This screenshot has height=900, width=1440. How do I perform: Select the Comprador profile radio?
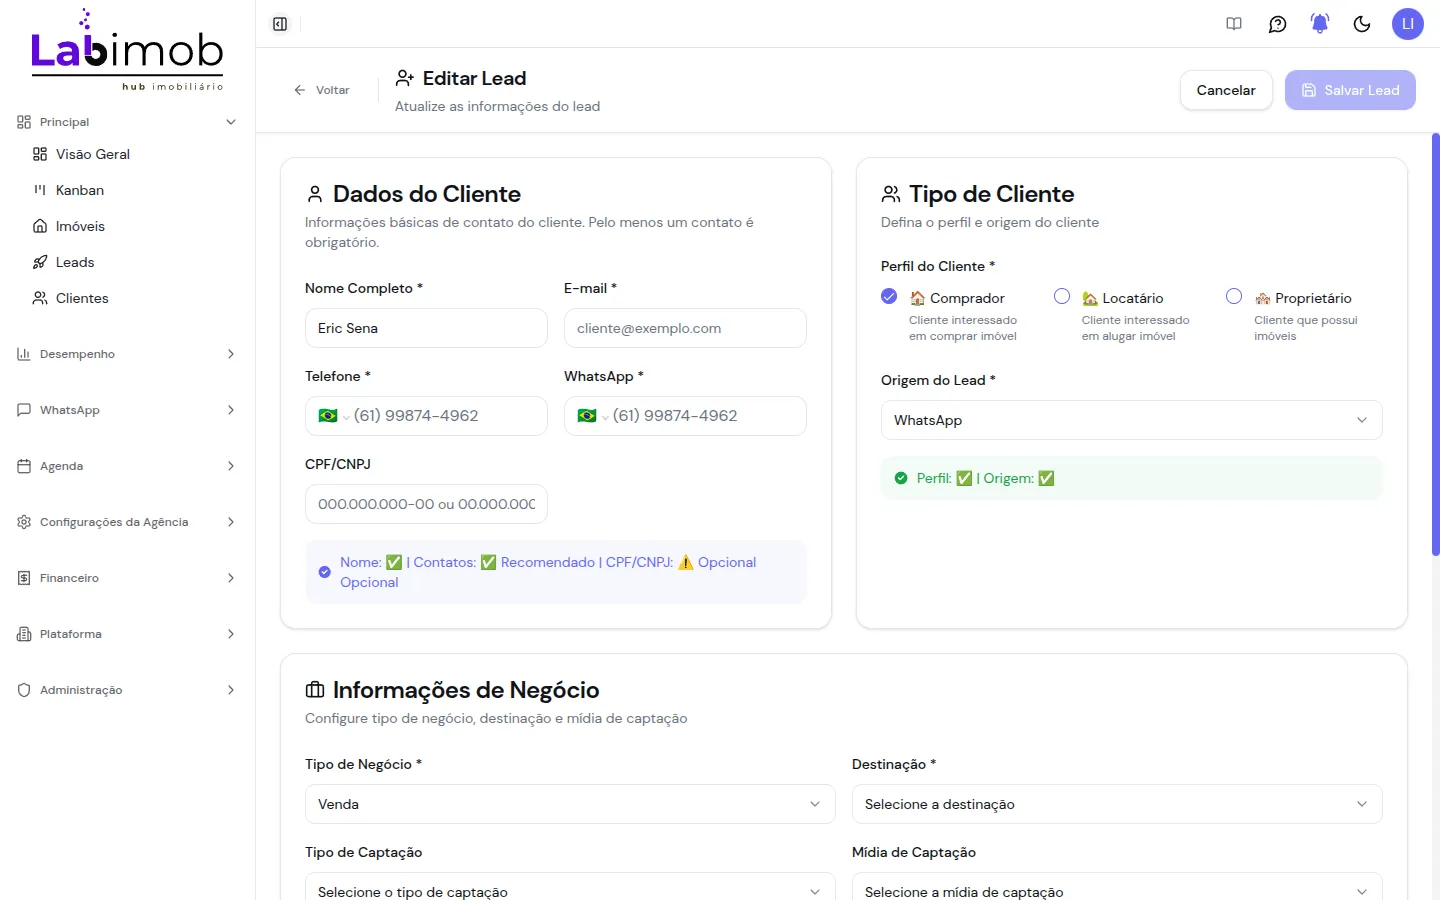click(889, 296)
